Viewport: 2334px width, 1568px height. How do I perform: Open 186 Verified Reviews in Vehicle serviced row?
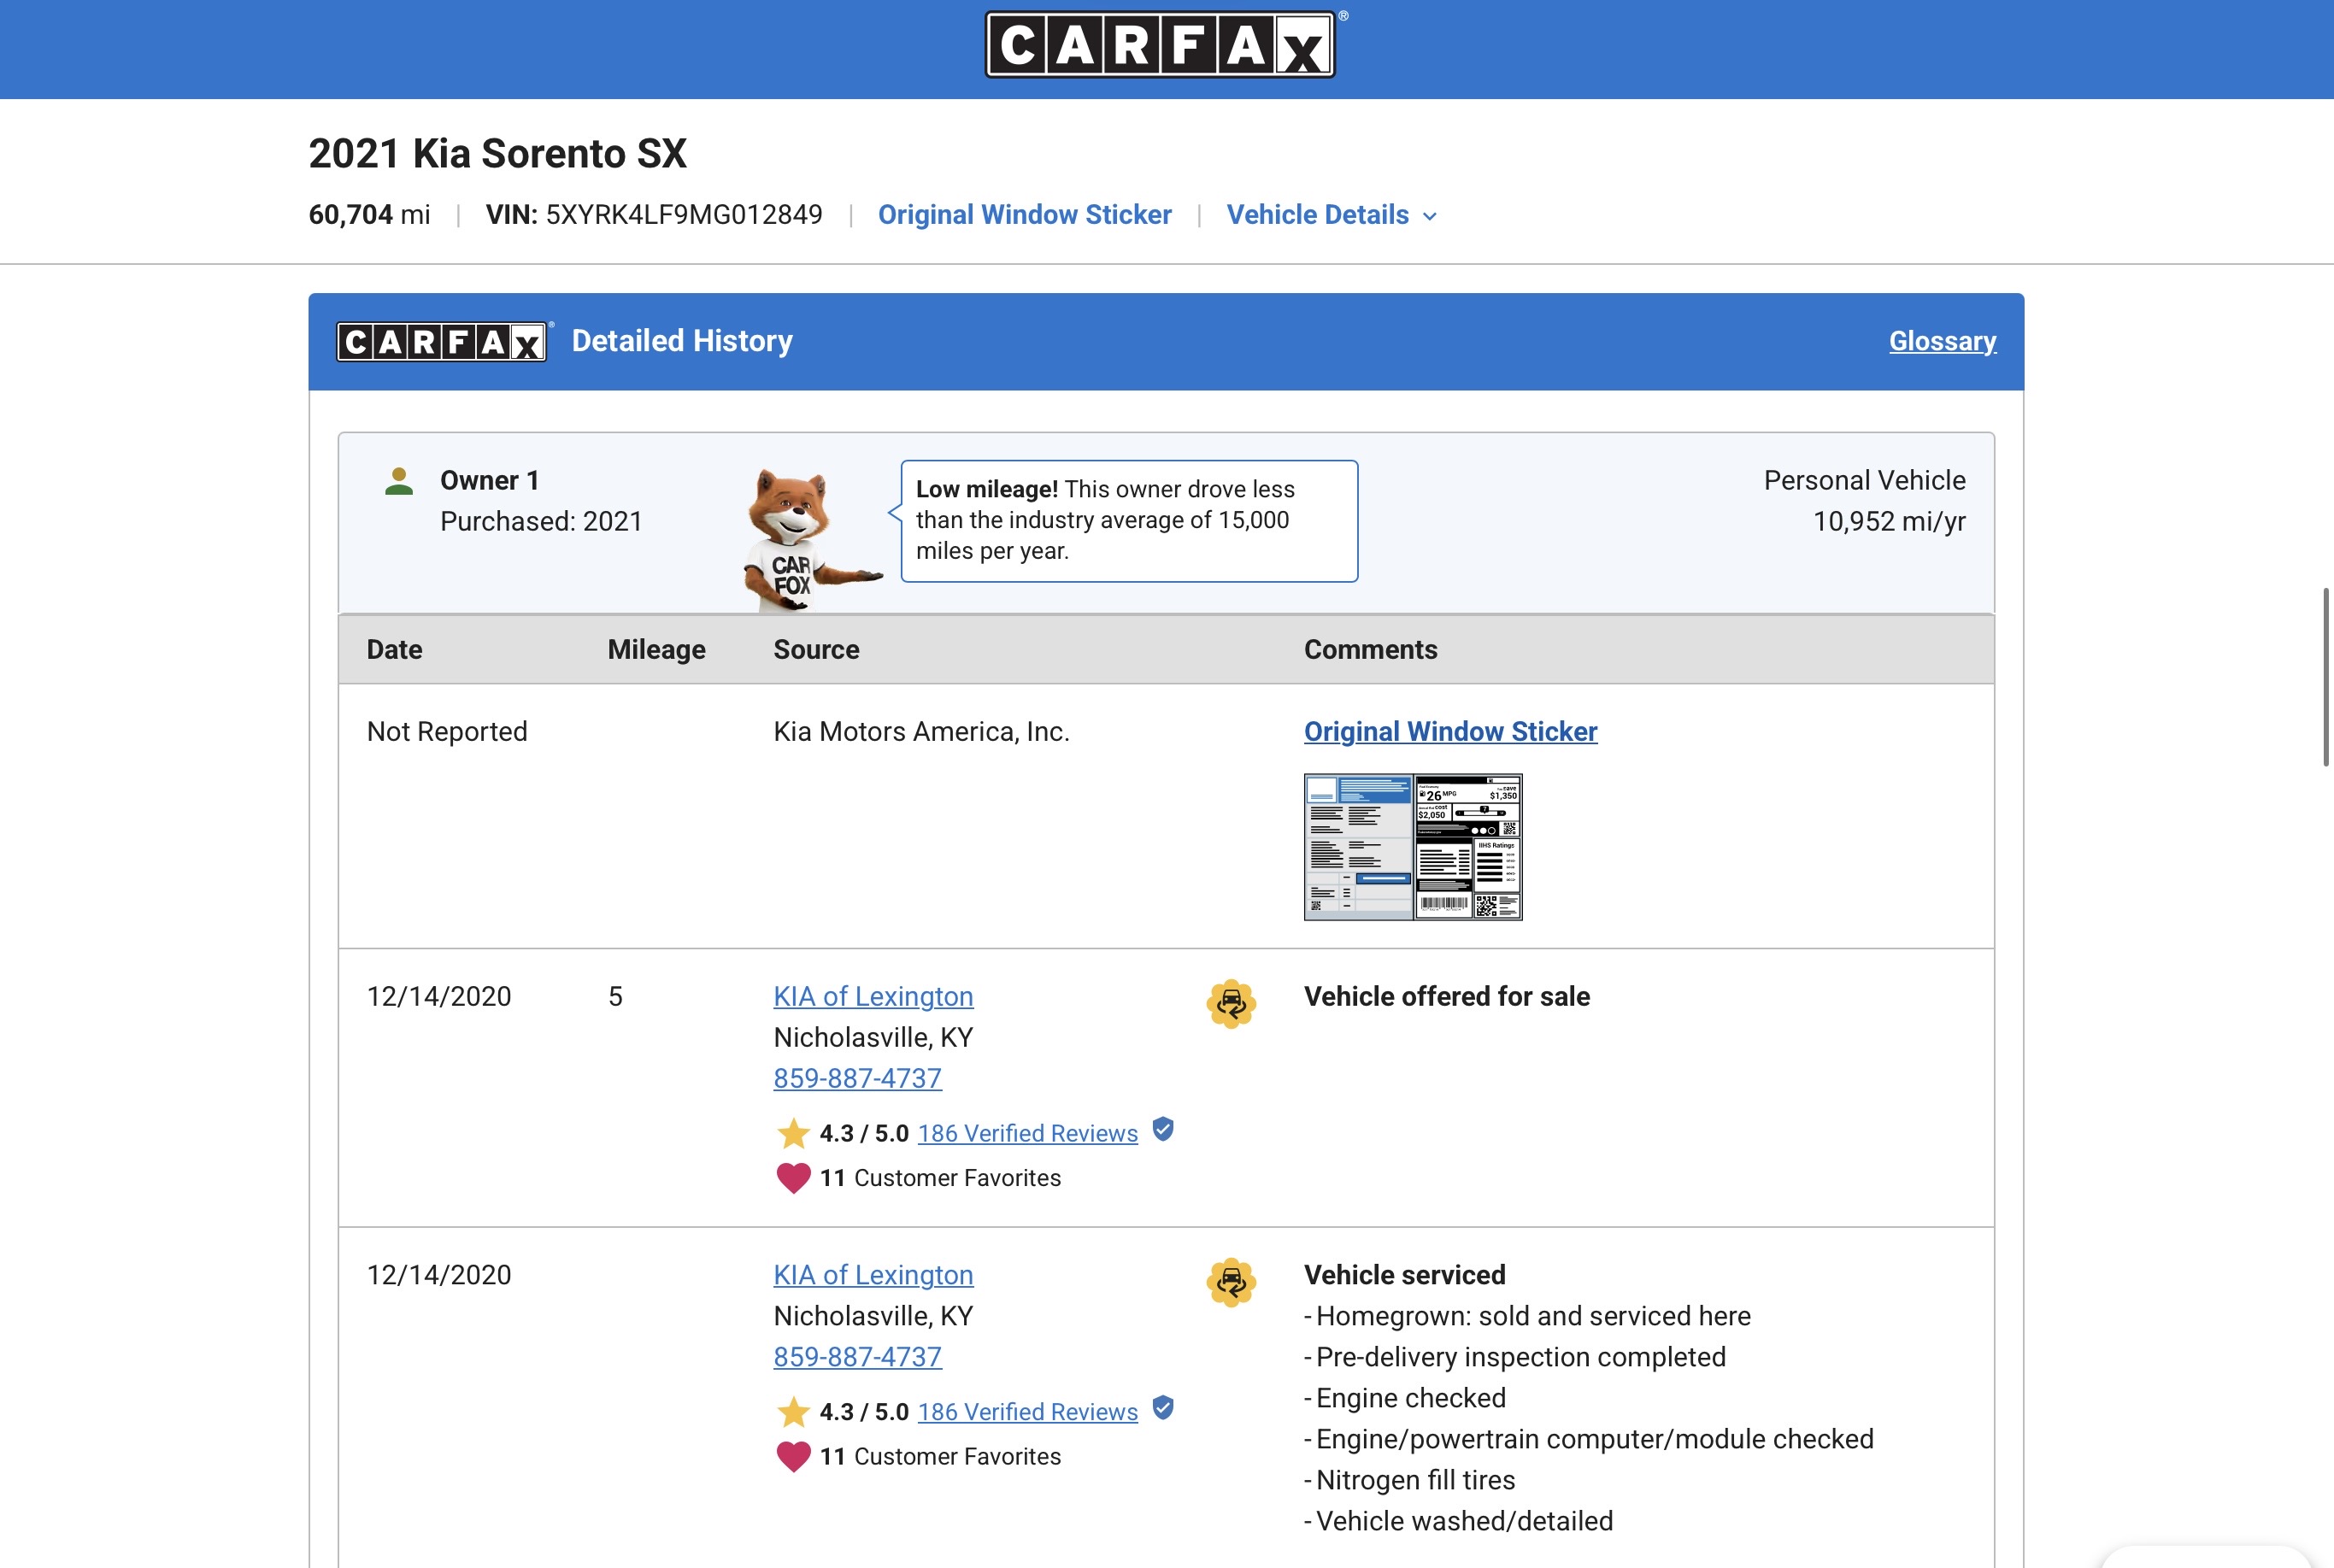pyautogui.click(x=1027, y=1413)
